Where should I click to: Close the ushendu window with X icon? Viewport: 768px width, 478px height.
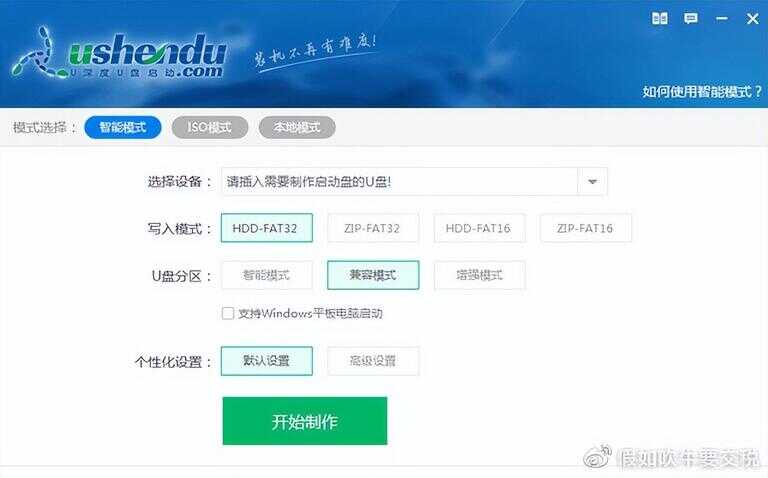click(752, 19)
